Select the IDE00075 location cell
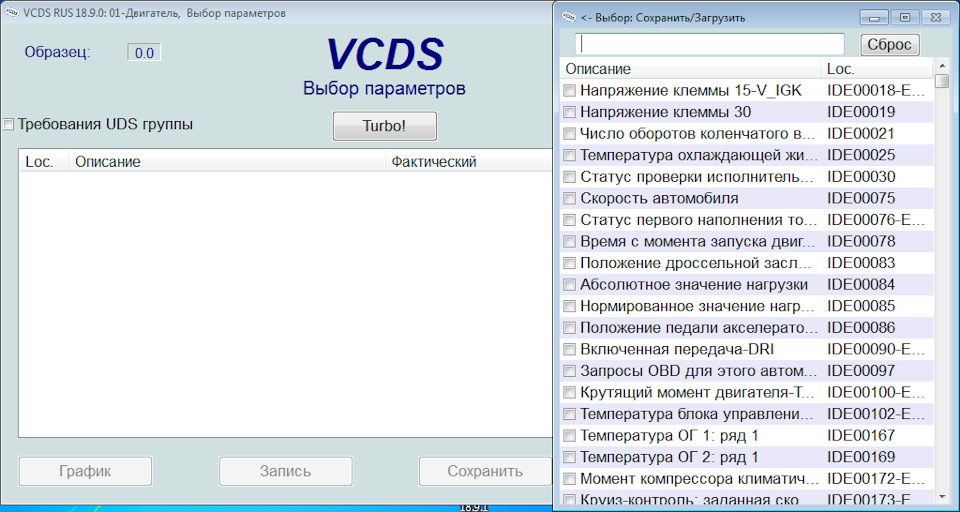This screenshot has height=512, width=960. click(861, 198)
